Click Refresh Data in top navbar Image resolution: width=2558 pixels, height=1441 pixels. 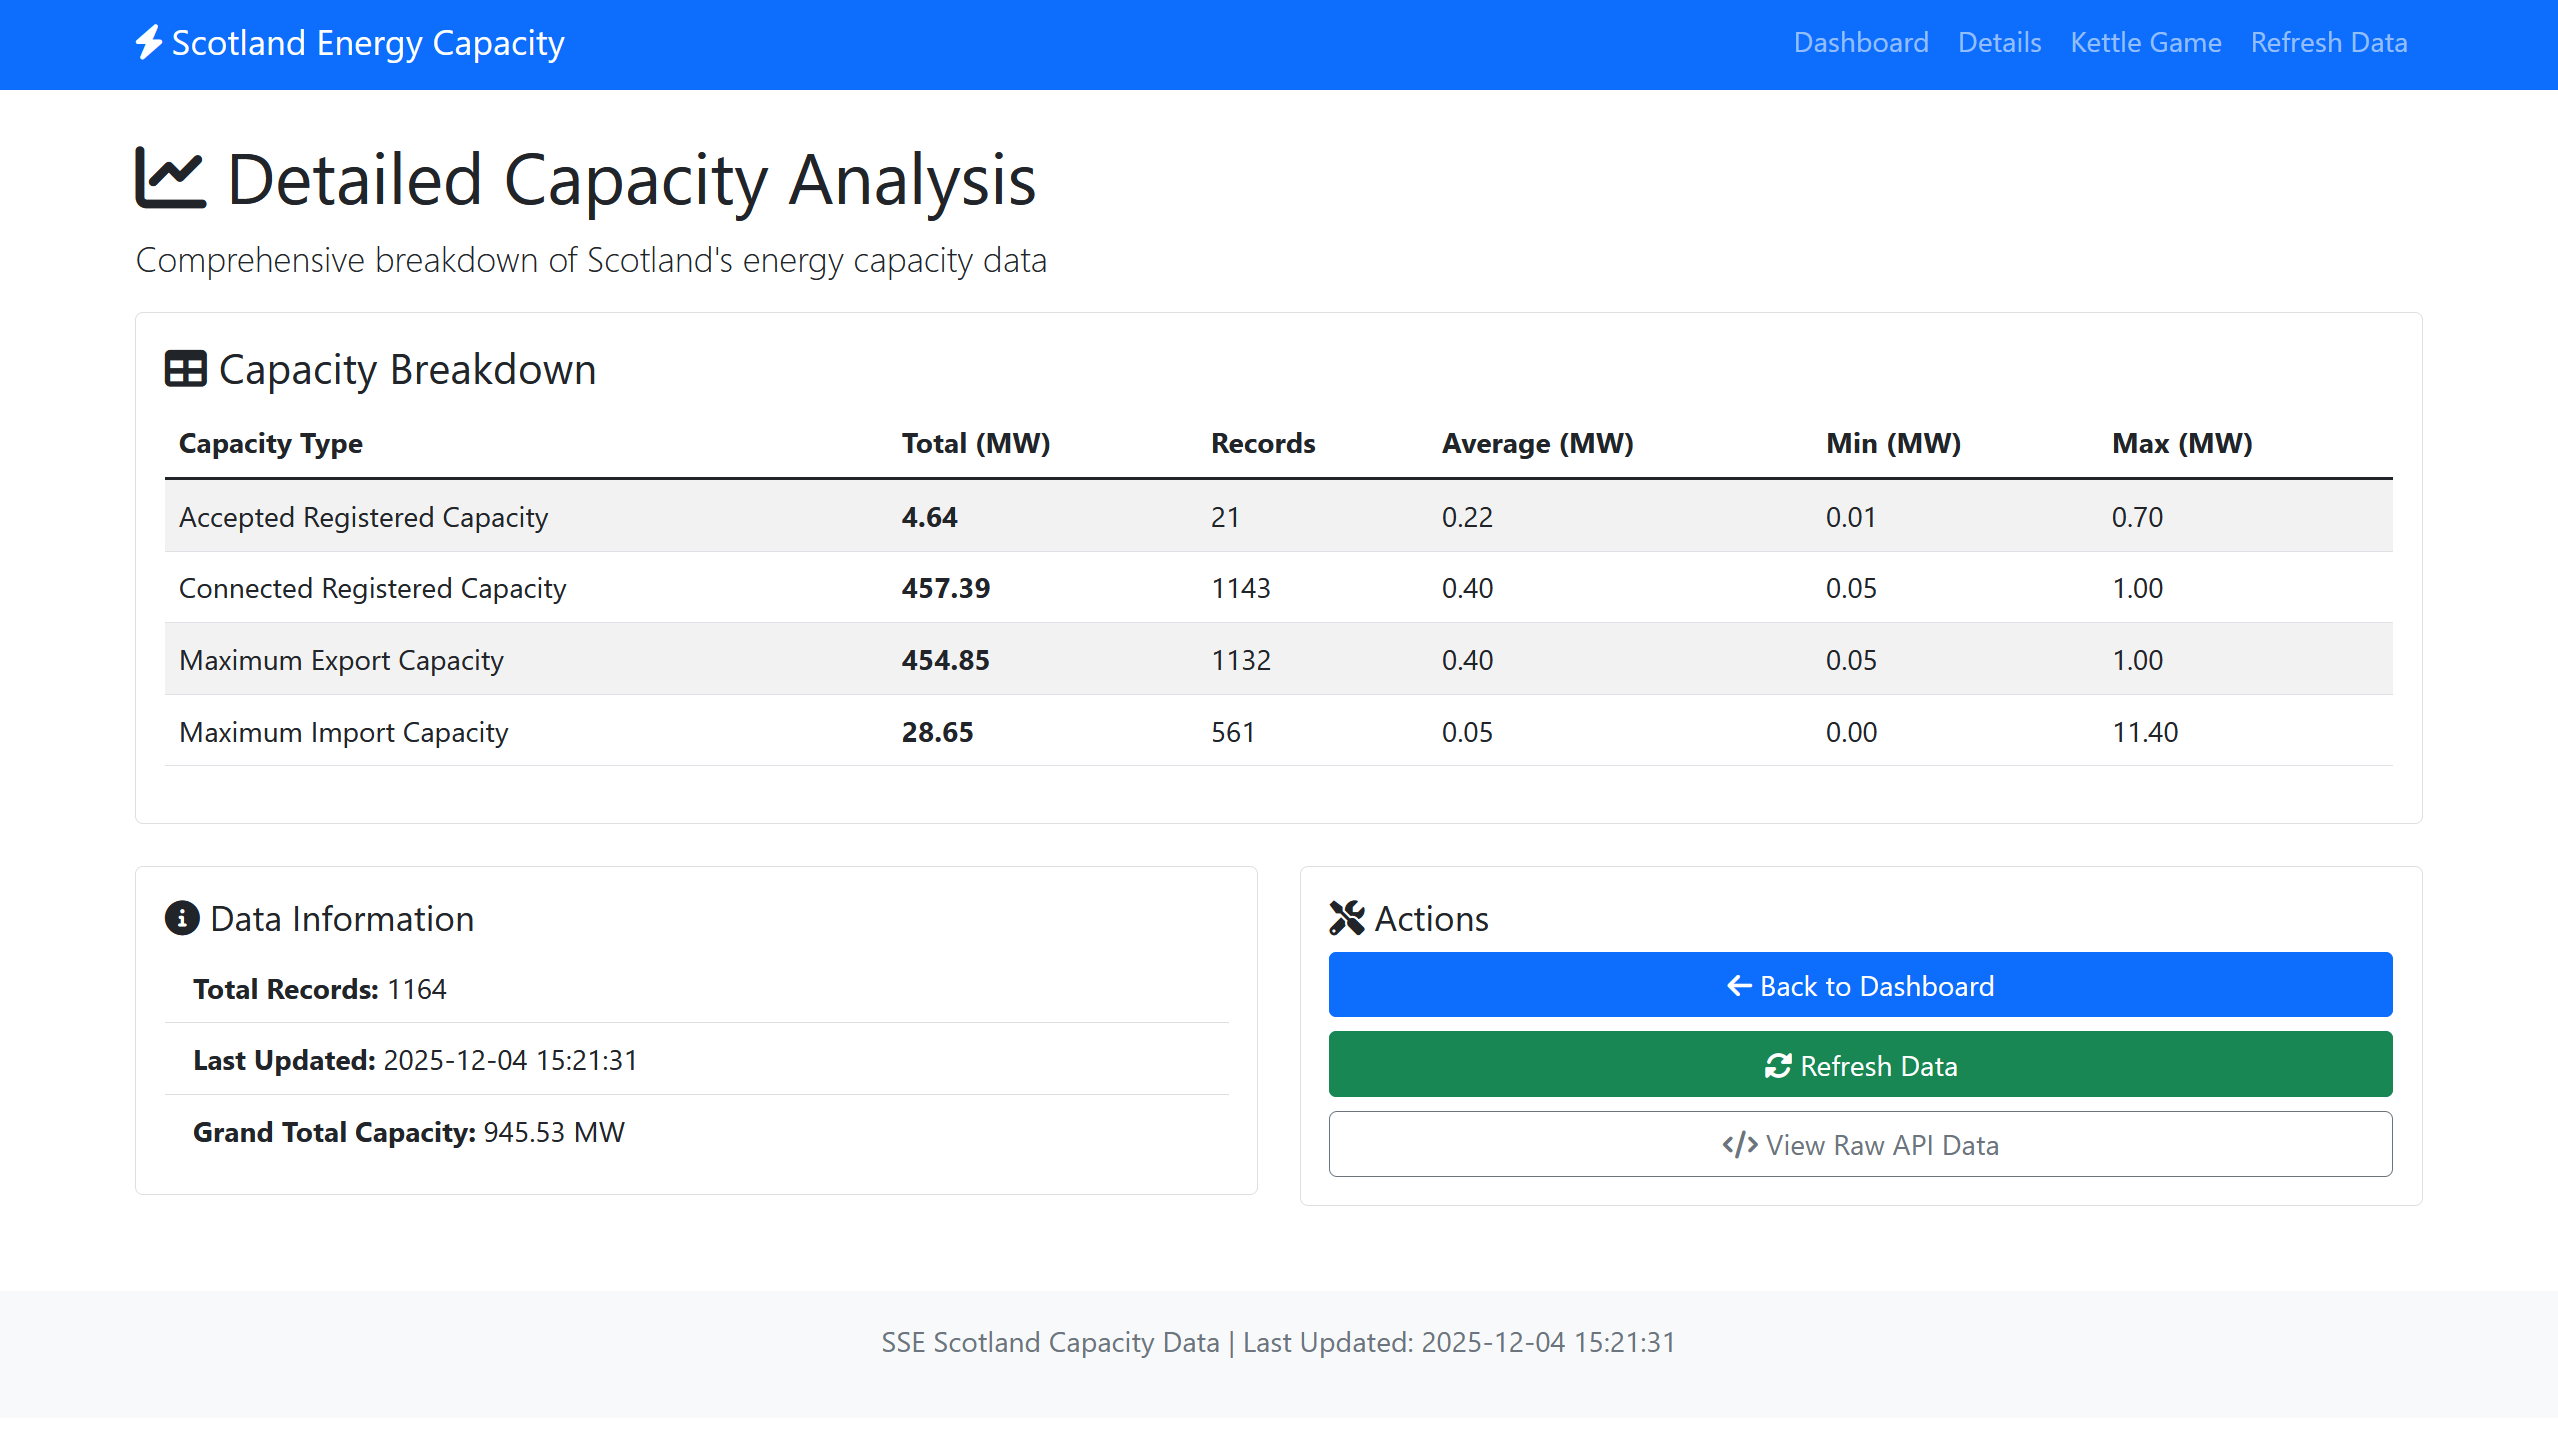coord(2328,43)
